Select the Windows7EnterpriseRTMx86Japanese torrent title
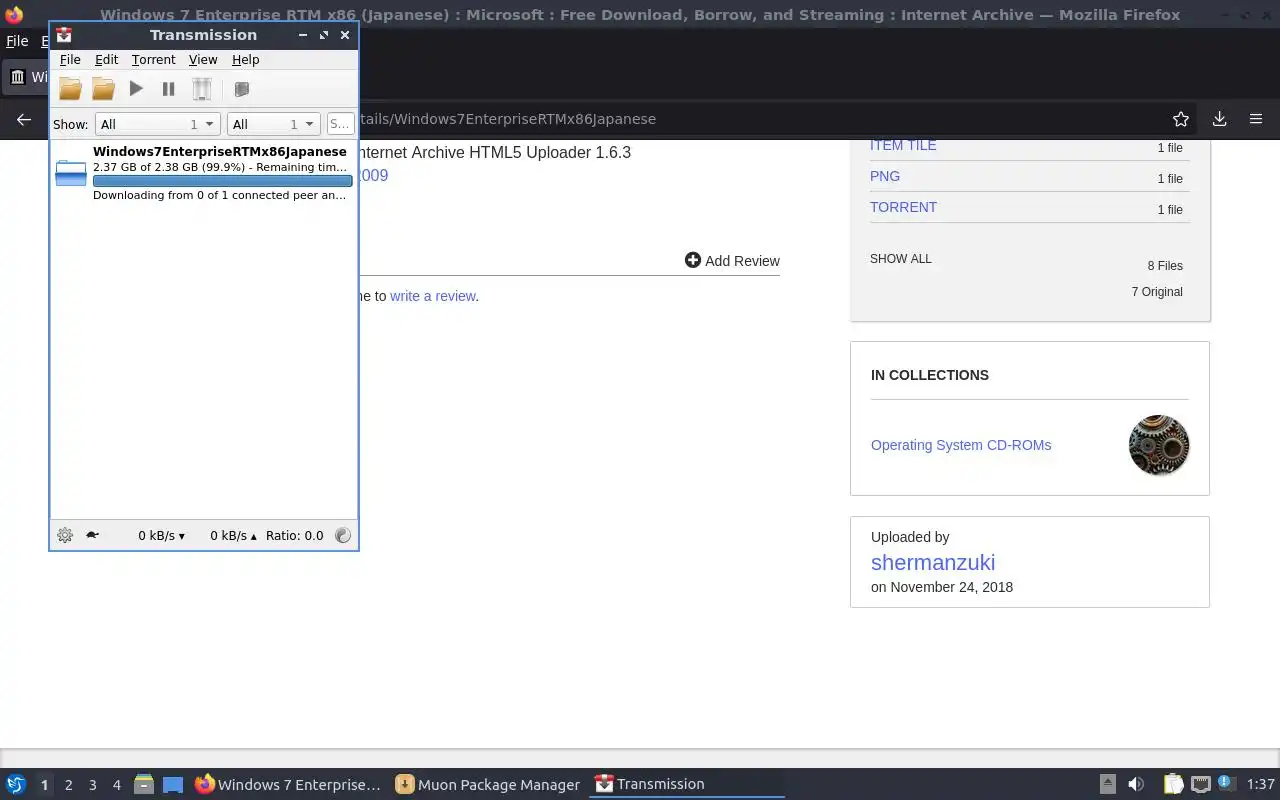 coord(220,152)
